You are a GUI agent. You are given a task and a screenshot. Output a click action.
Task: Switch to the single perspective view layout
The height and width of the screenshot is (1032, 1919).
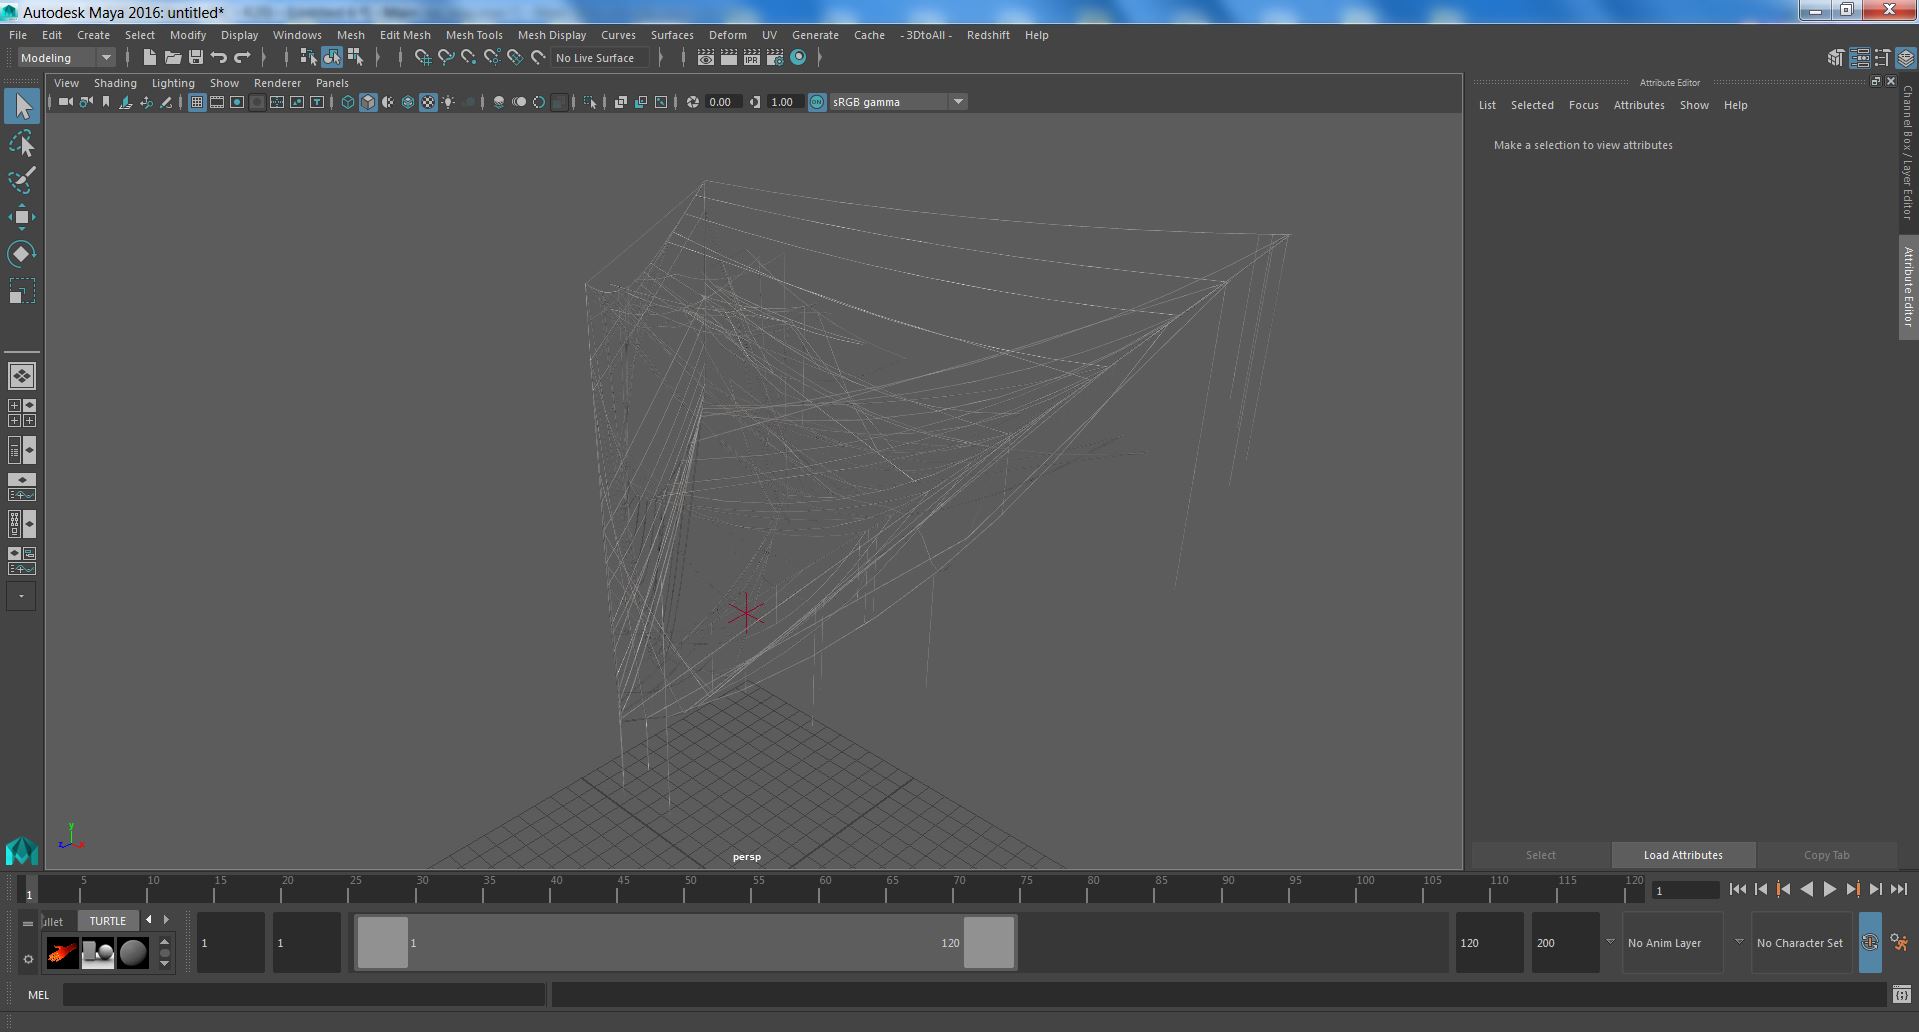[x=21, y=376]
